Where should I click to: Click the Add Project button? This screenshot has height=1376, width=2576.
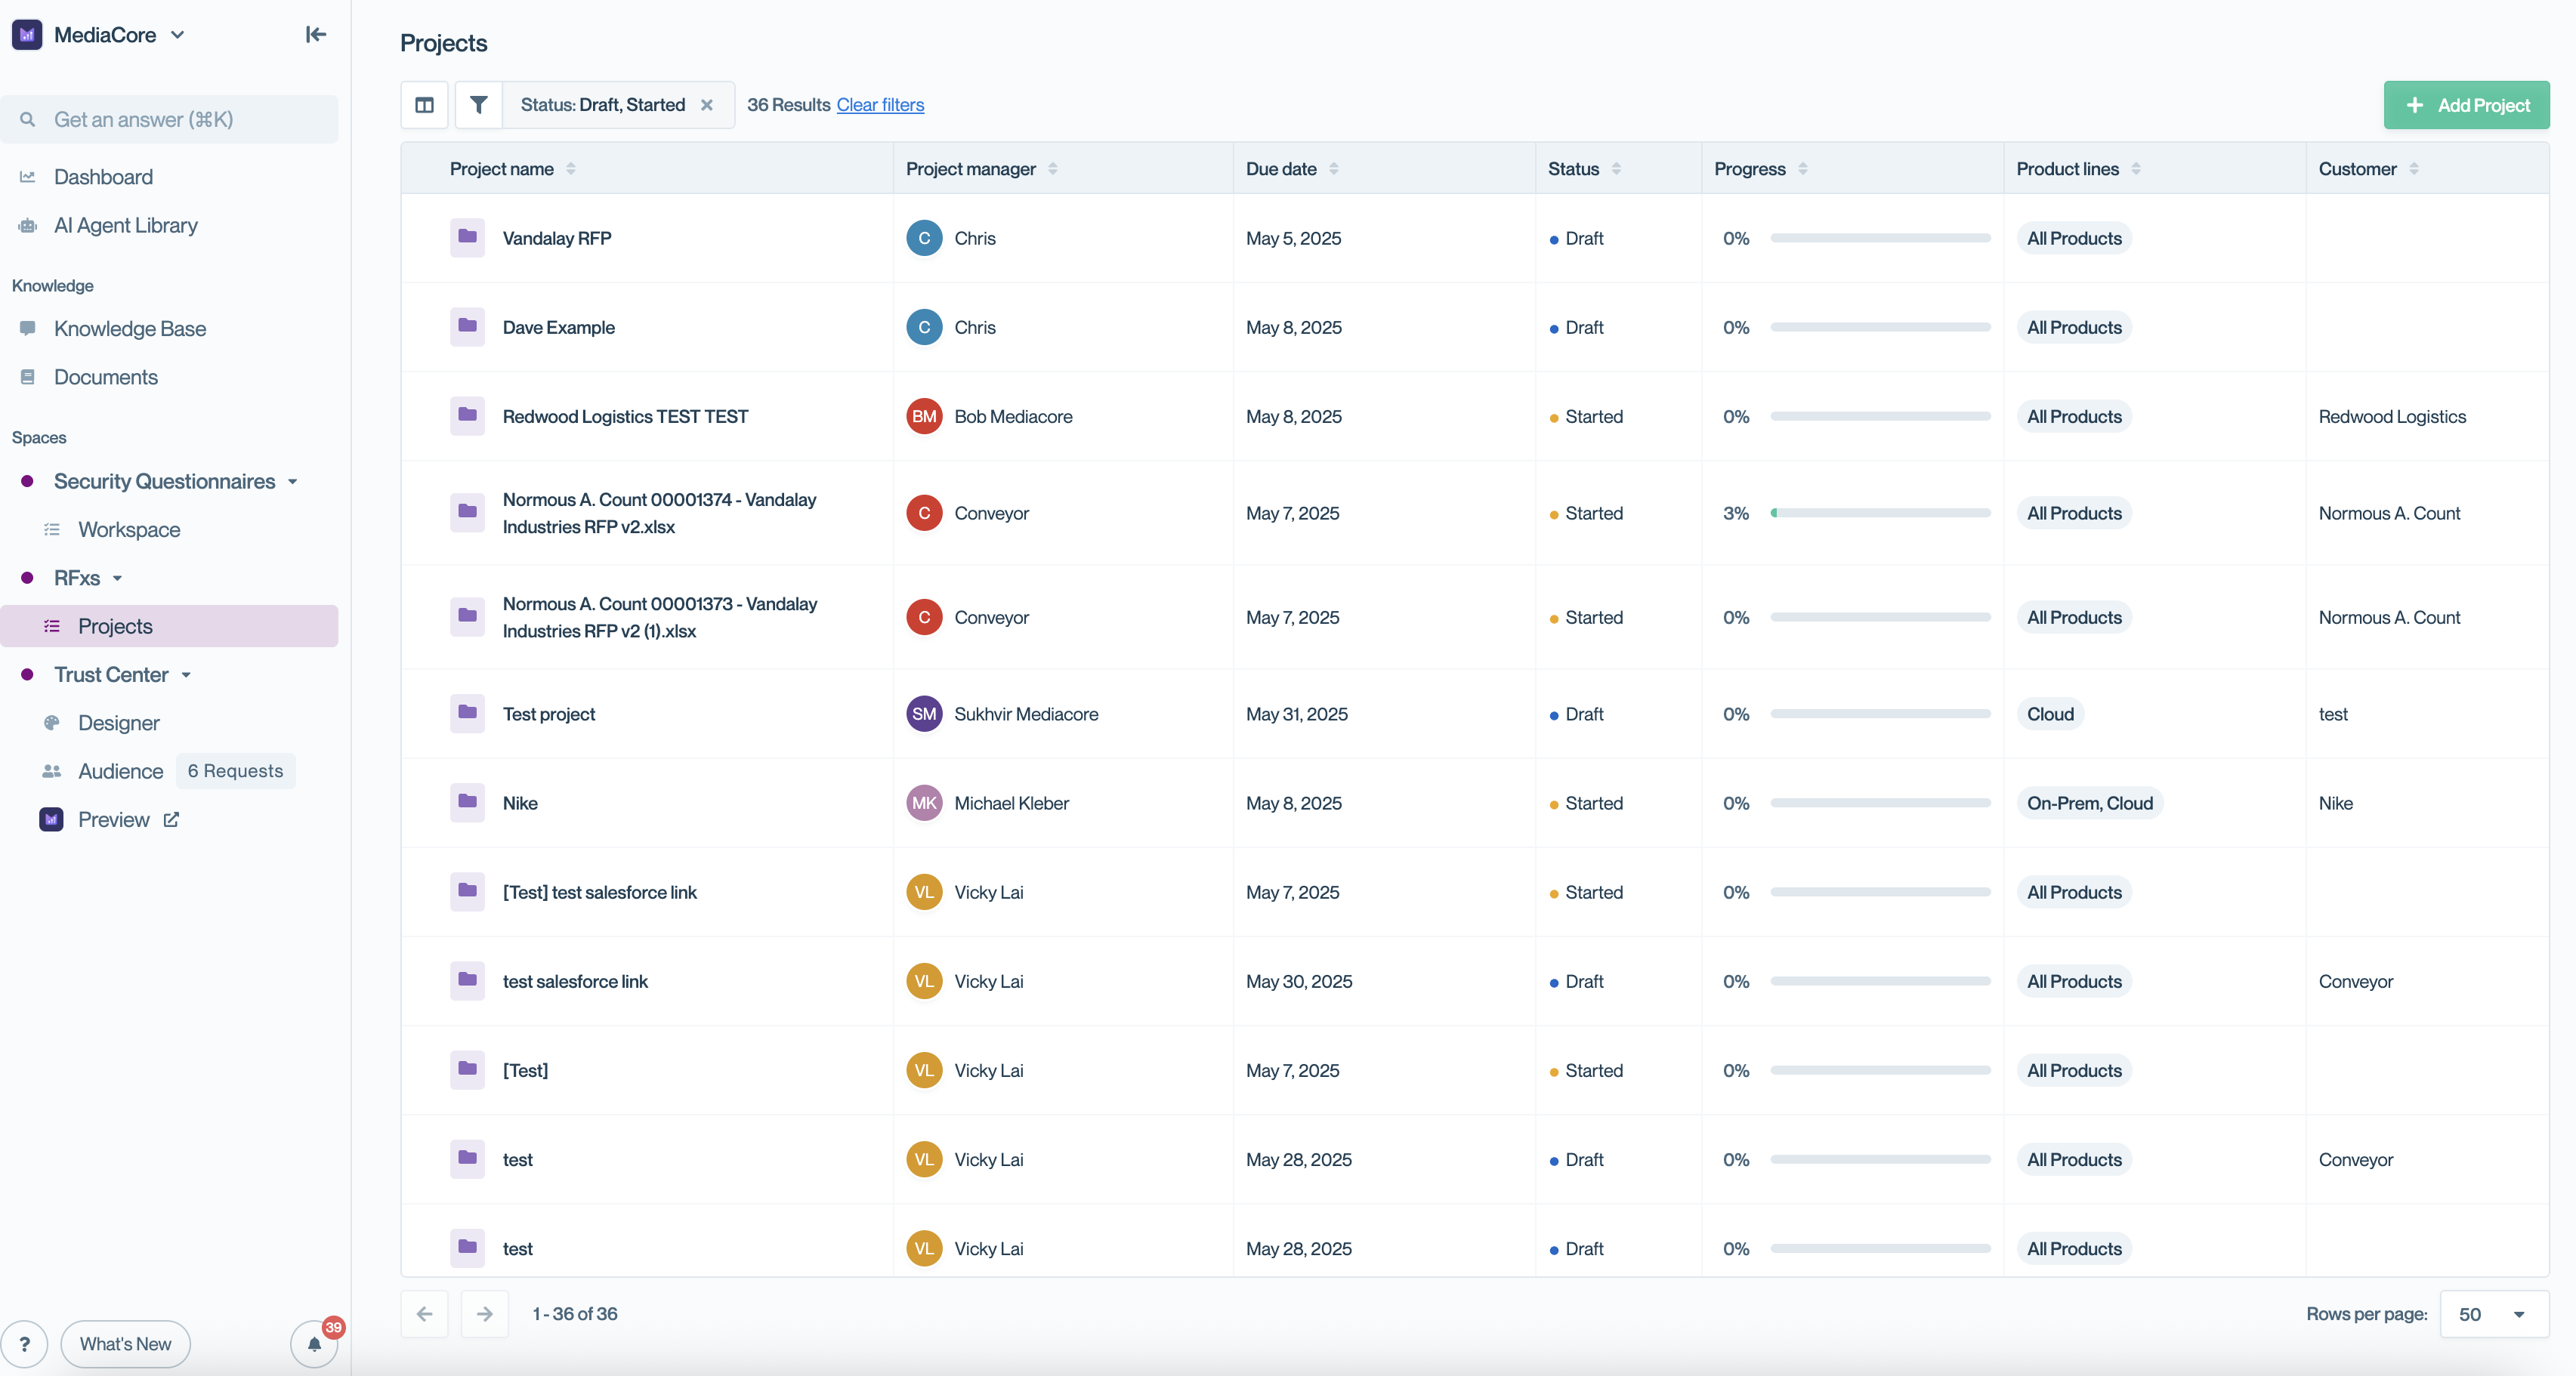[x=2466, y=105]
